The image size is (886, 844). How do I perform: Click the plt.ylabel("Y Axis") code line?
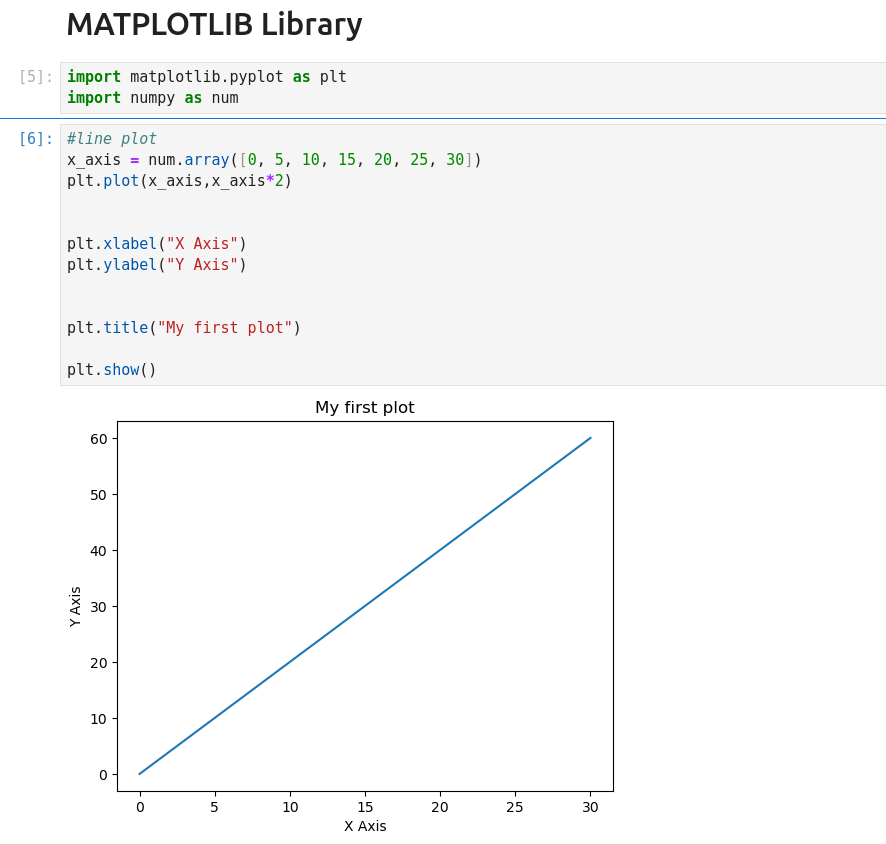click(x=156, y=265)
